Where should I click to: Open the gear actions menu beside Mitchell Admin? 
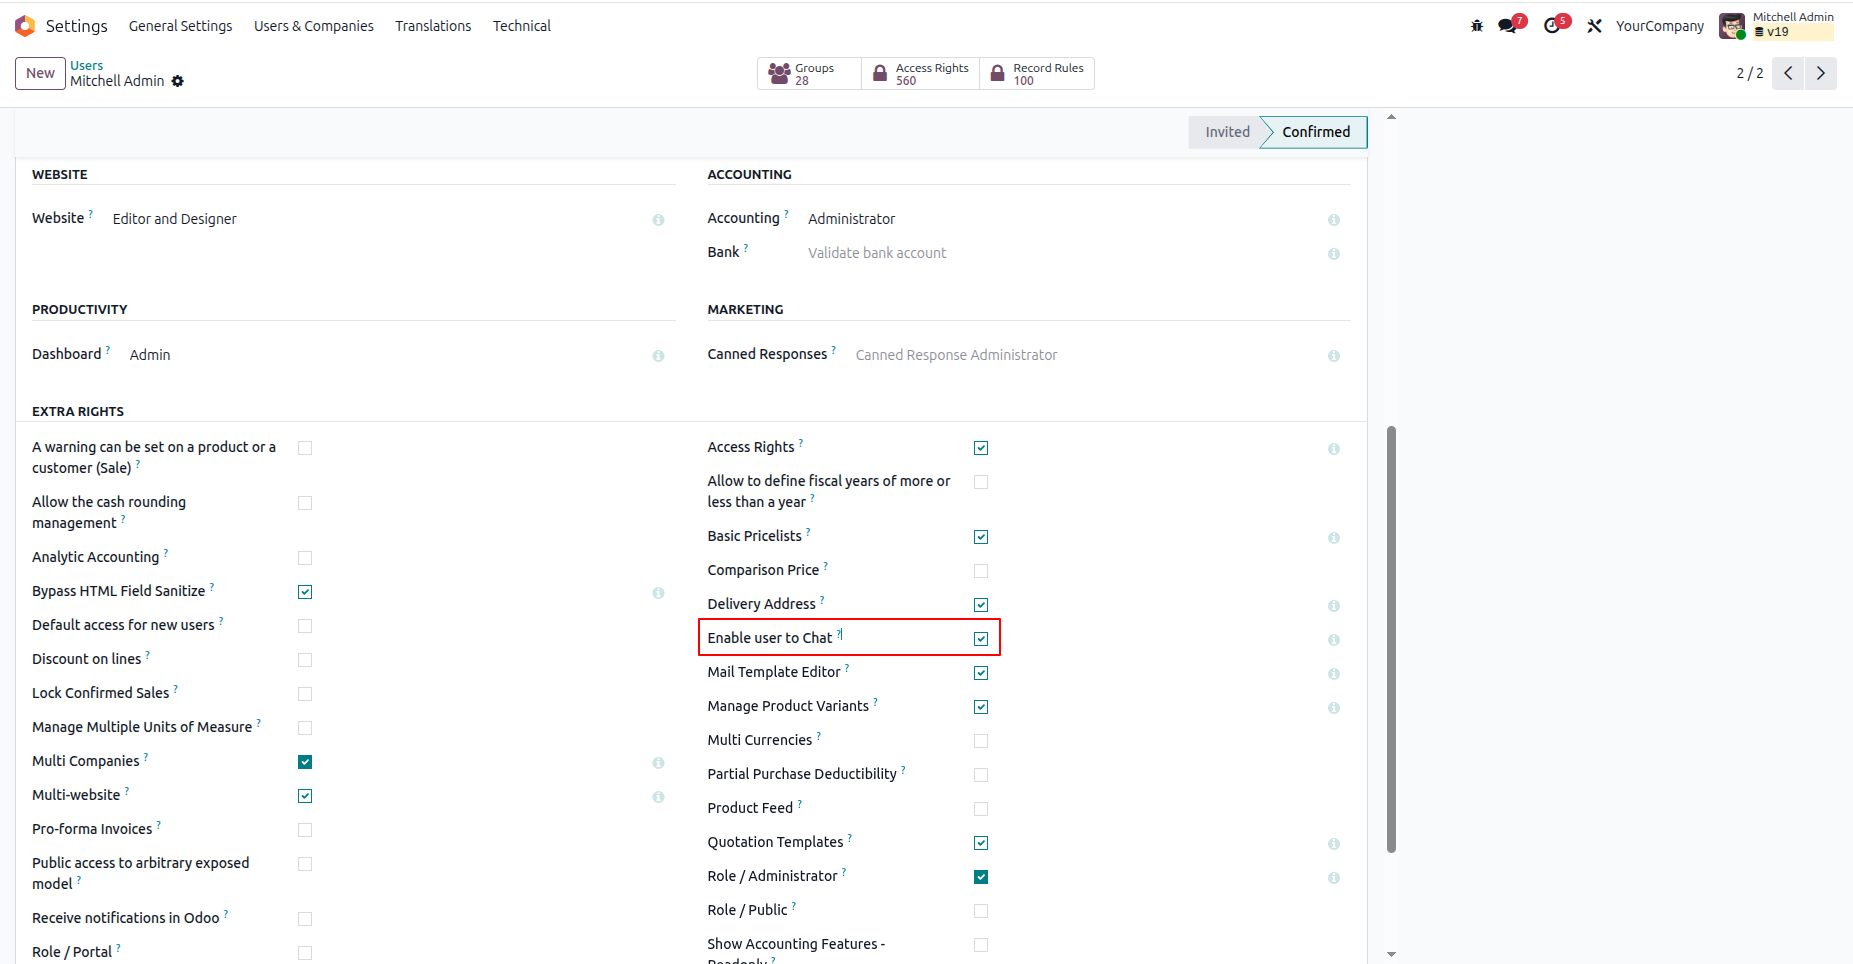[x=178, y=81]
